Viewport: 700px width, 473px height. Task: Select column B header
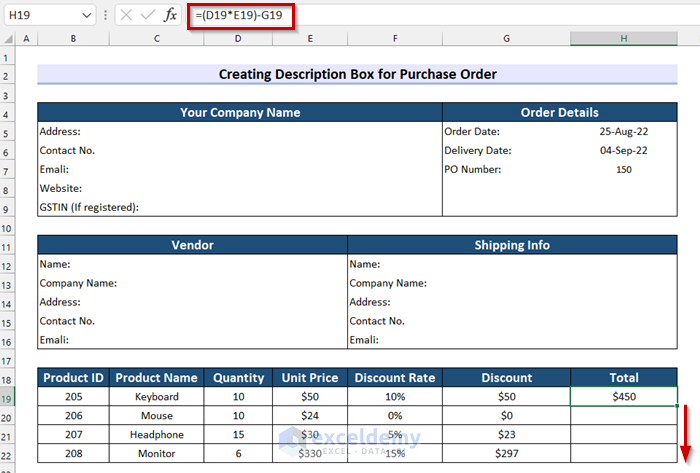point(73,39)
